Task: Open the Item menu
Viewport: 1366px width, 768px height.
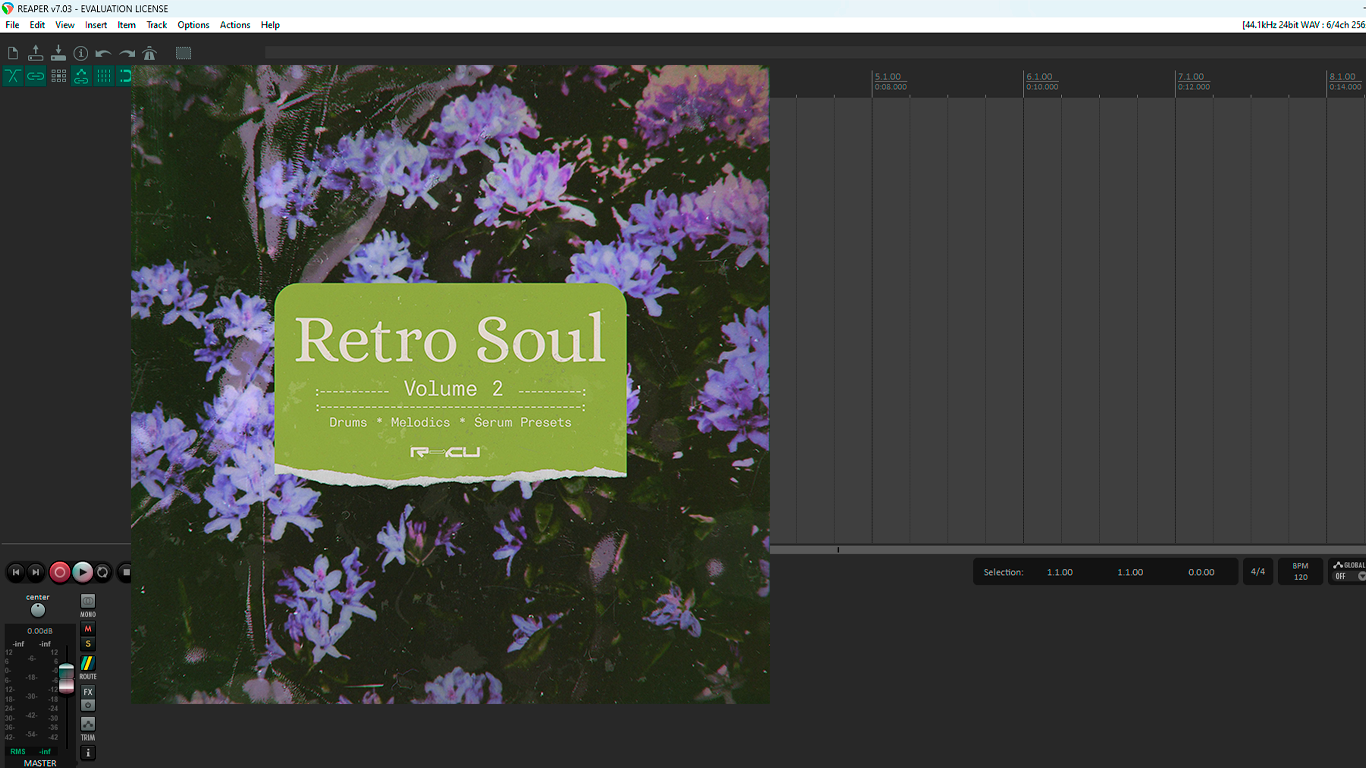Action: pyautogui.click(x=127, y=25)
